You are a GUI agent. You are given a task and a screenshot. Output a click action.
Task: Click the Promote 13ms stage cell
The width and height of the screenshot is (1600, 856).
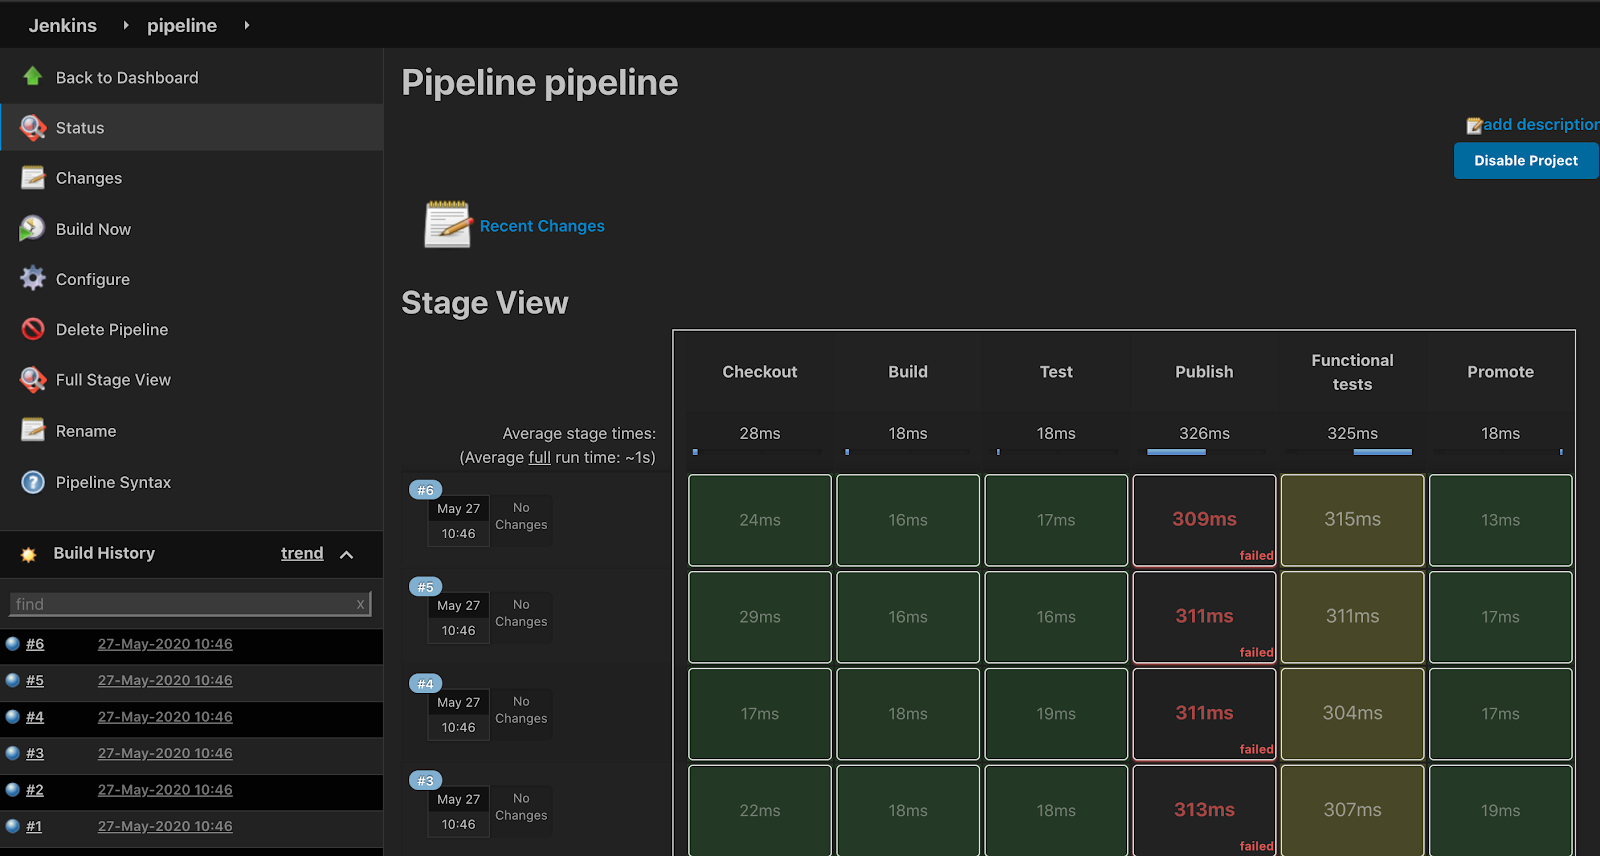pyautogui.click(x=1500, y=520)
